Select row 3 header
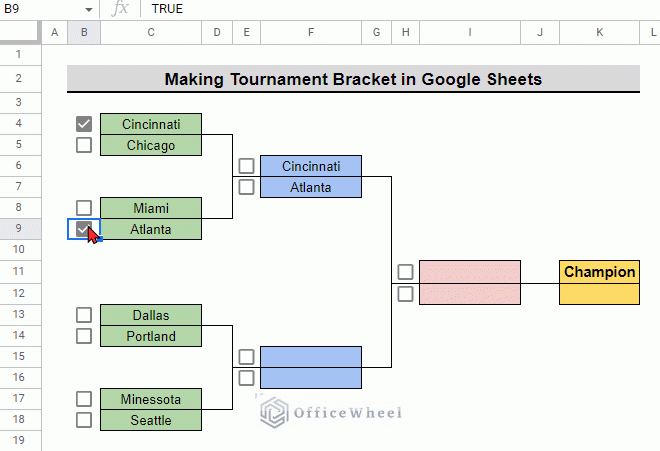This screenshot has height=451, width=660. 21,103
